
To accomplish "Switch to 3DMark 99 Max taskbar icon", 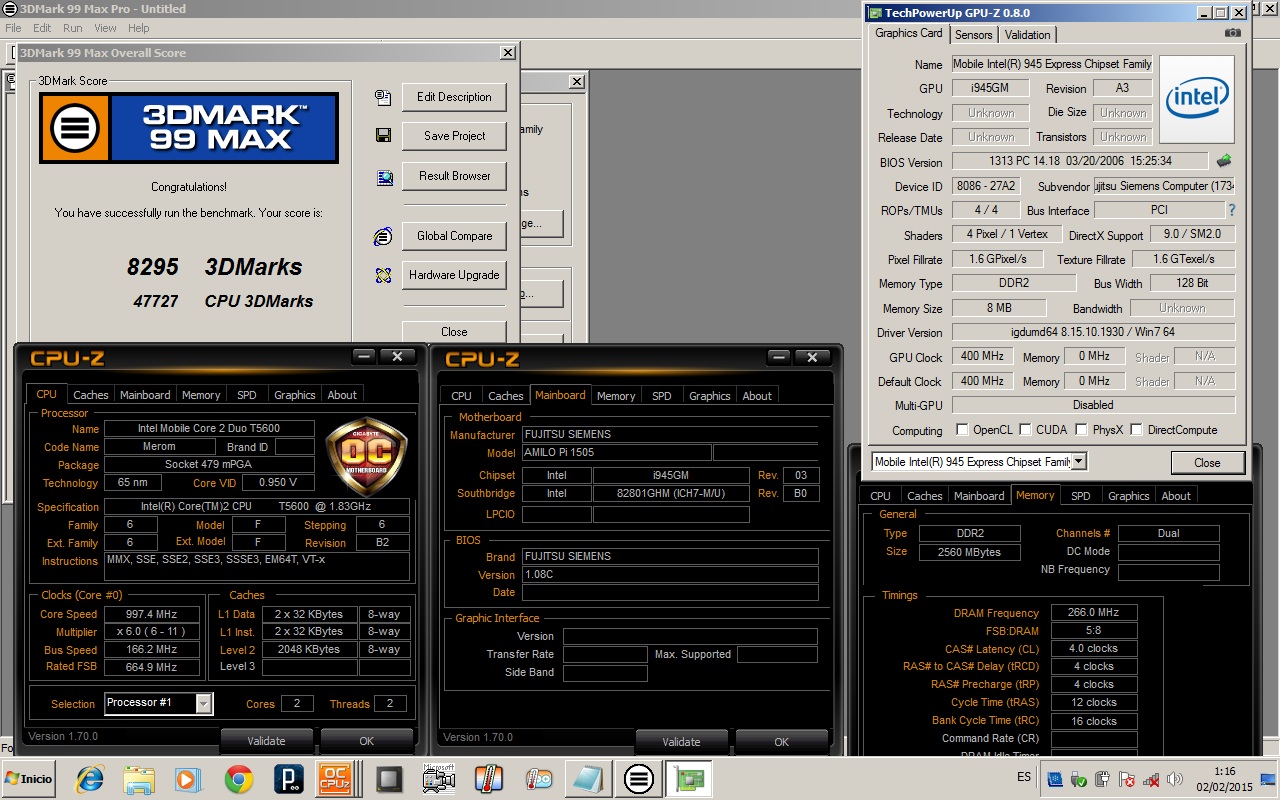I will coord(638,778).
